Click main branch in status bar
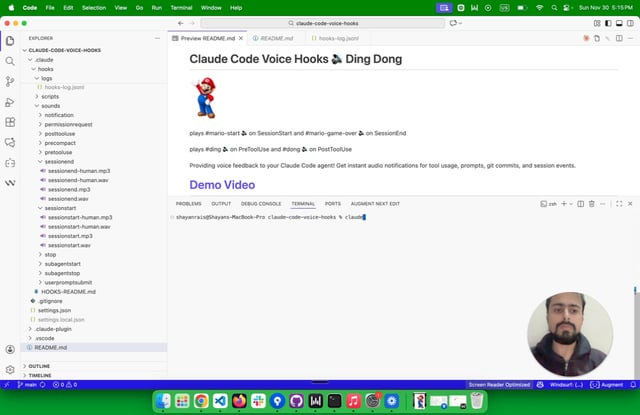Viewport: 640px width, 415px height. [27, 385]
